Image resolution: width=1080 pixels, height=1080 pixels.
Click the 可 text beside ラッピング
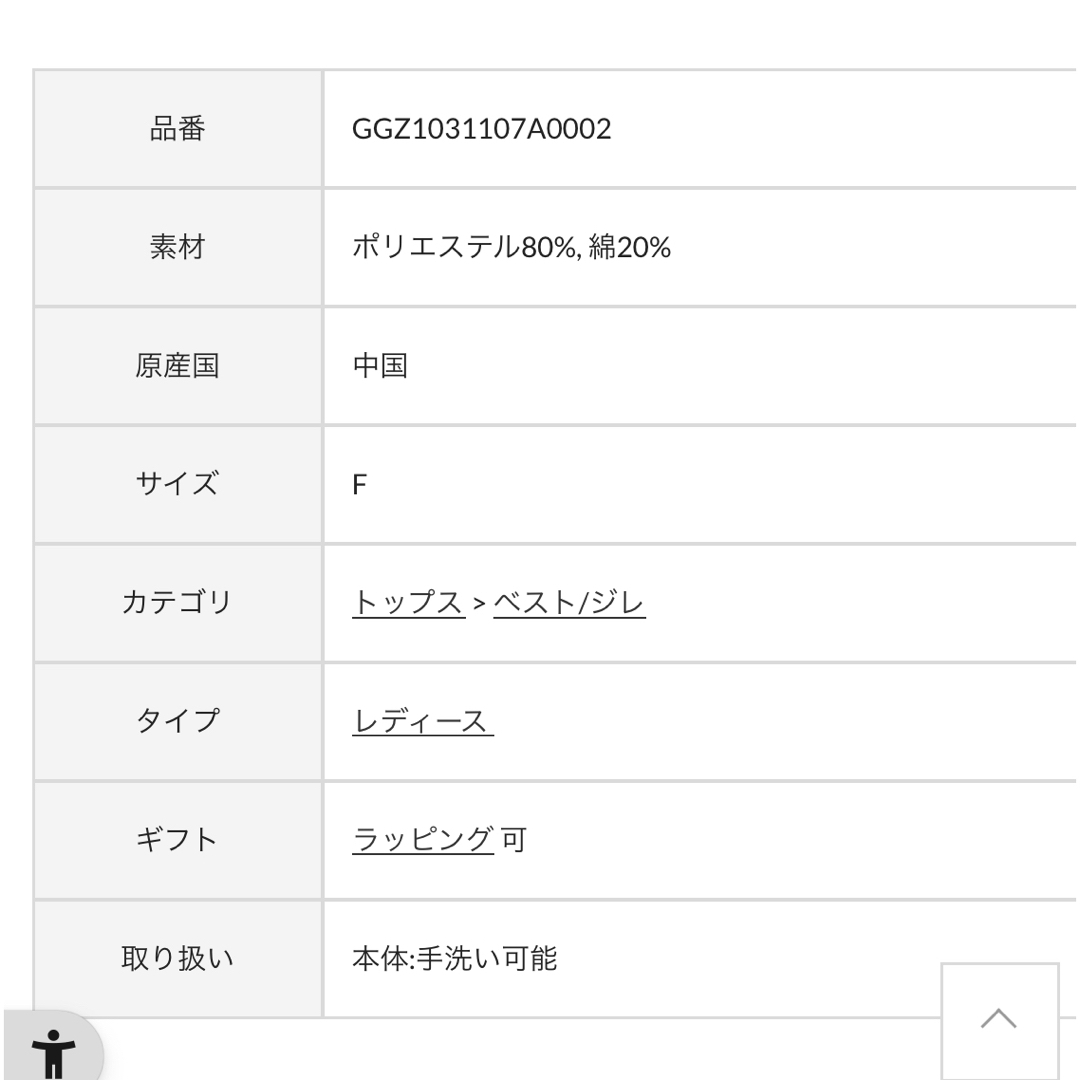pos(514,840)
